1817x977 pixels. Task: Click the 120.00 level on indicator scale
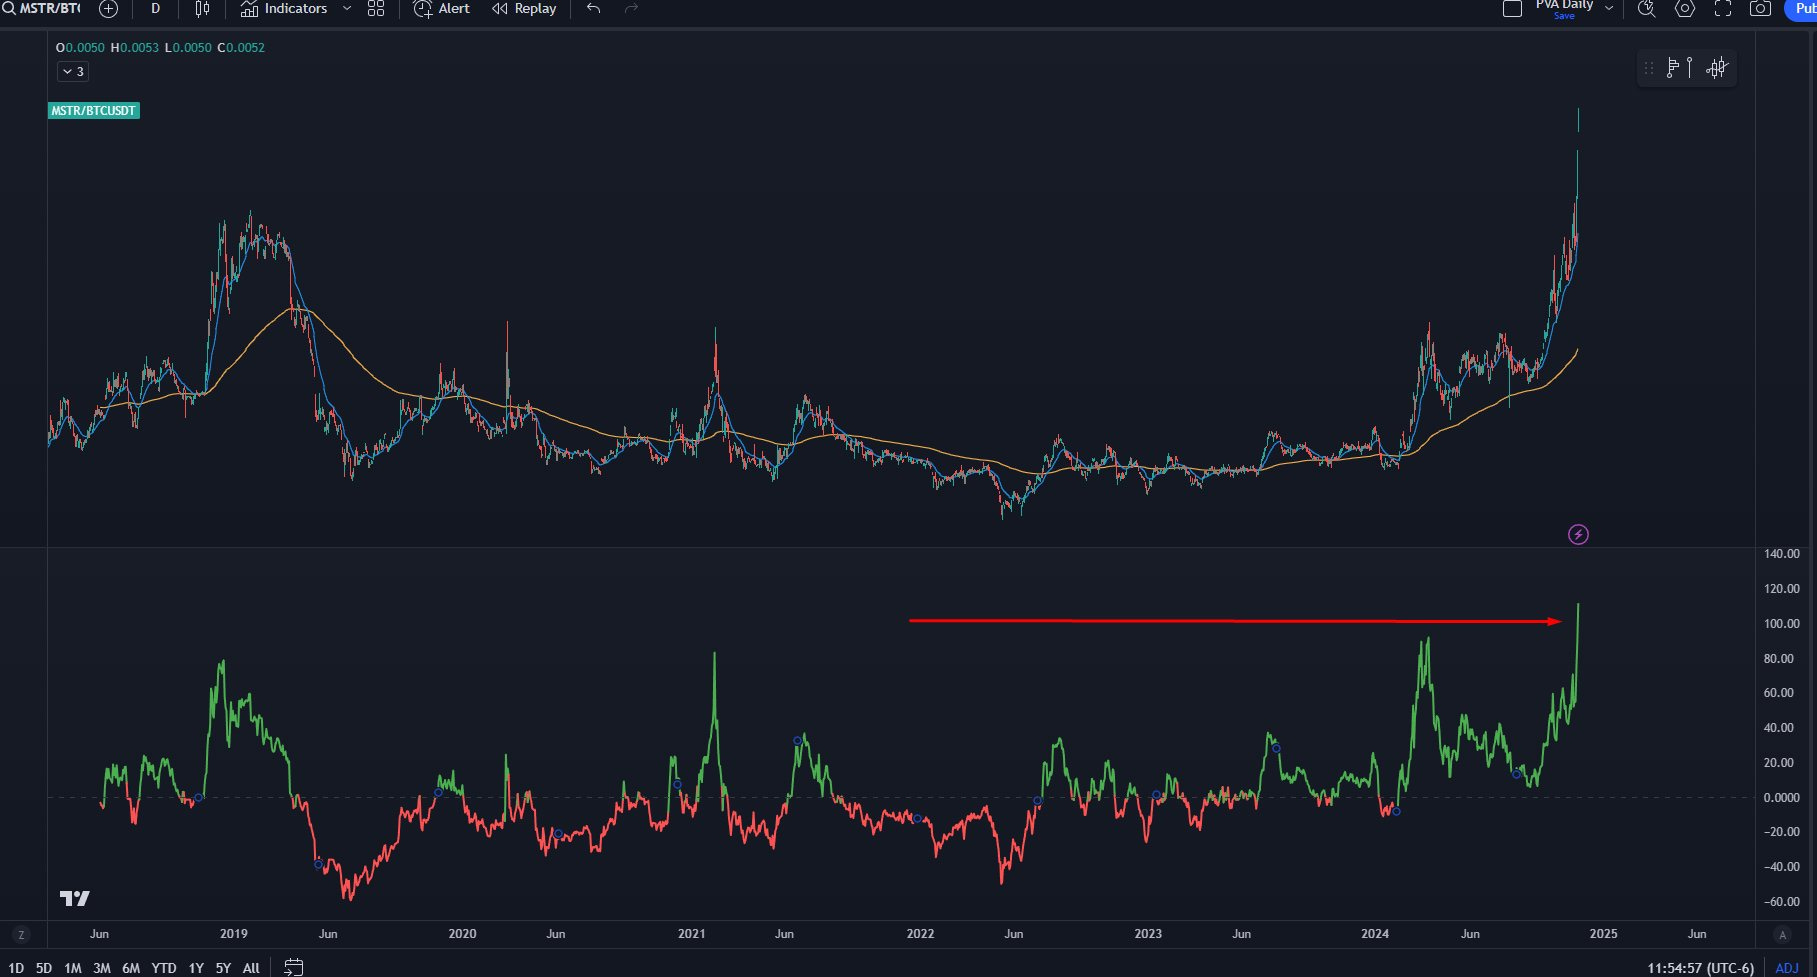(1782, 589)
